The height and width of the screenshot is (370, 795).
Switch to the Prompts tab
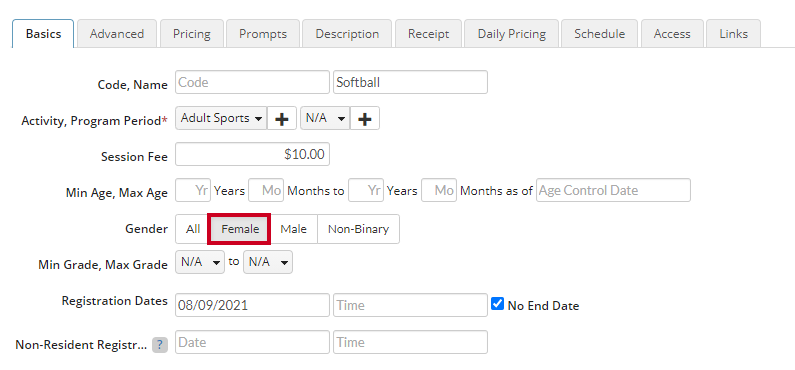(263, 34)
